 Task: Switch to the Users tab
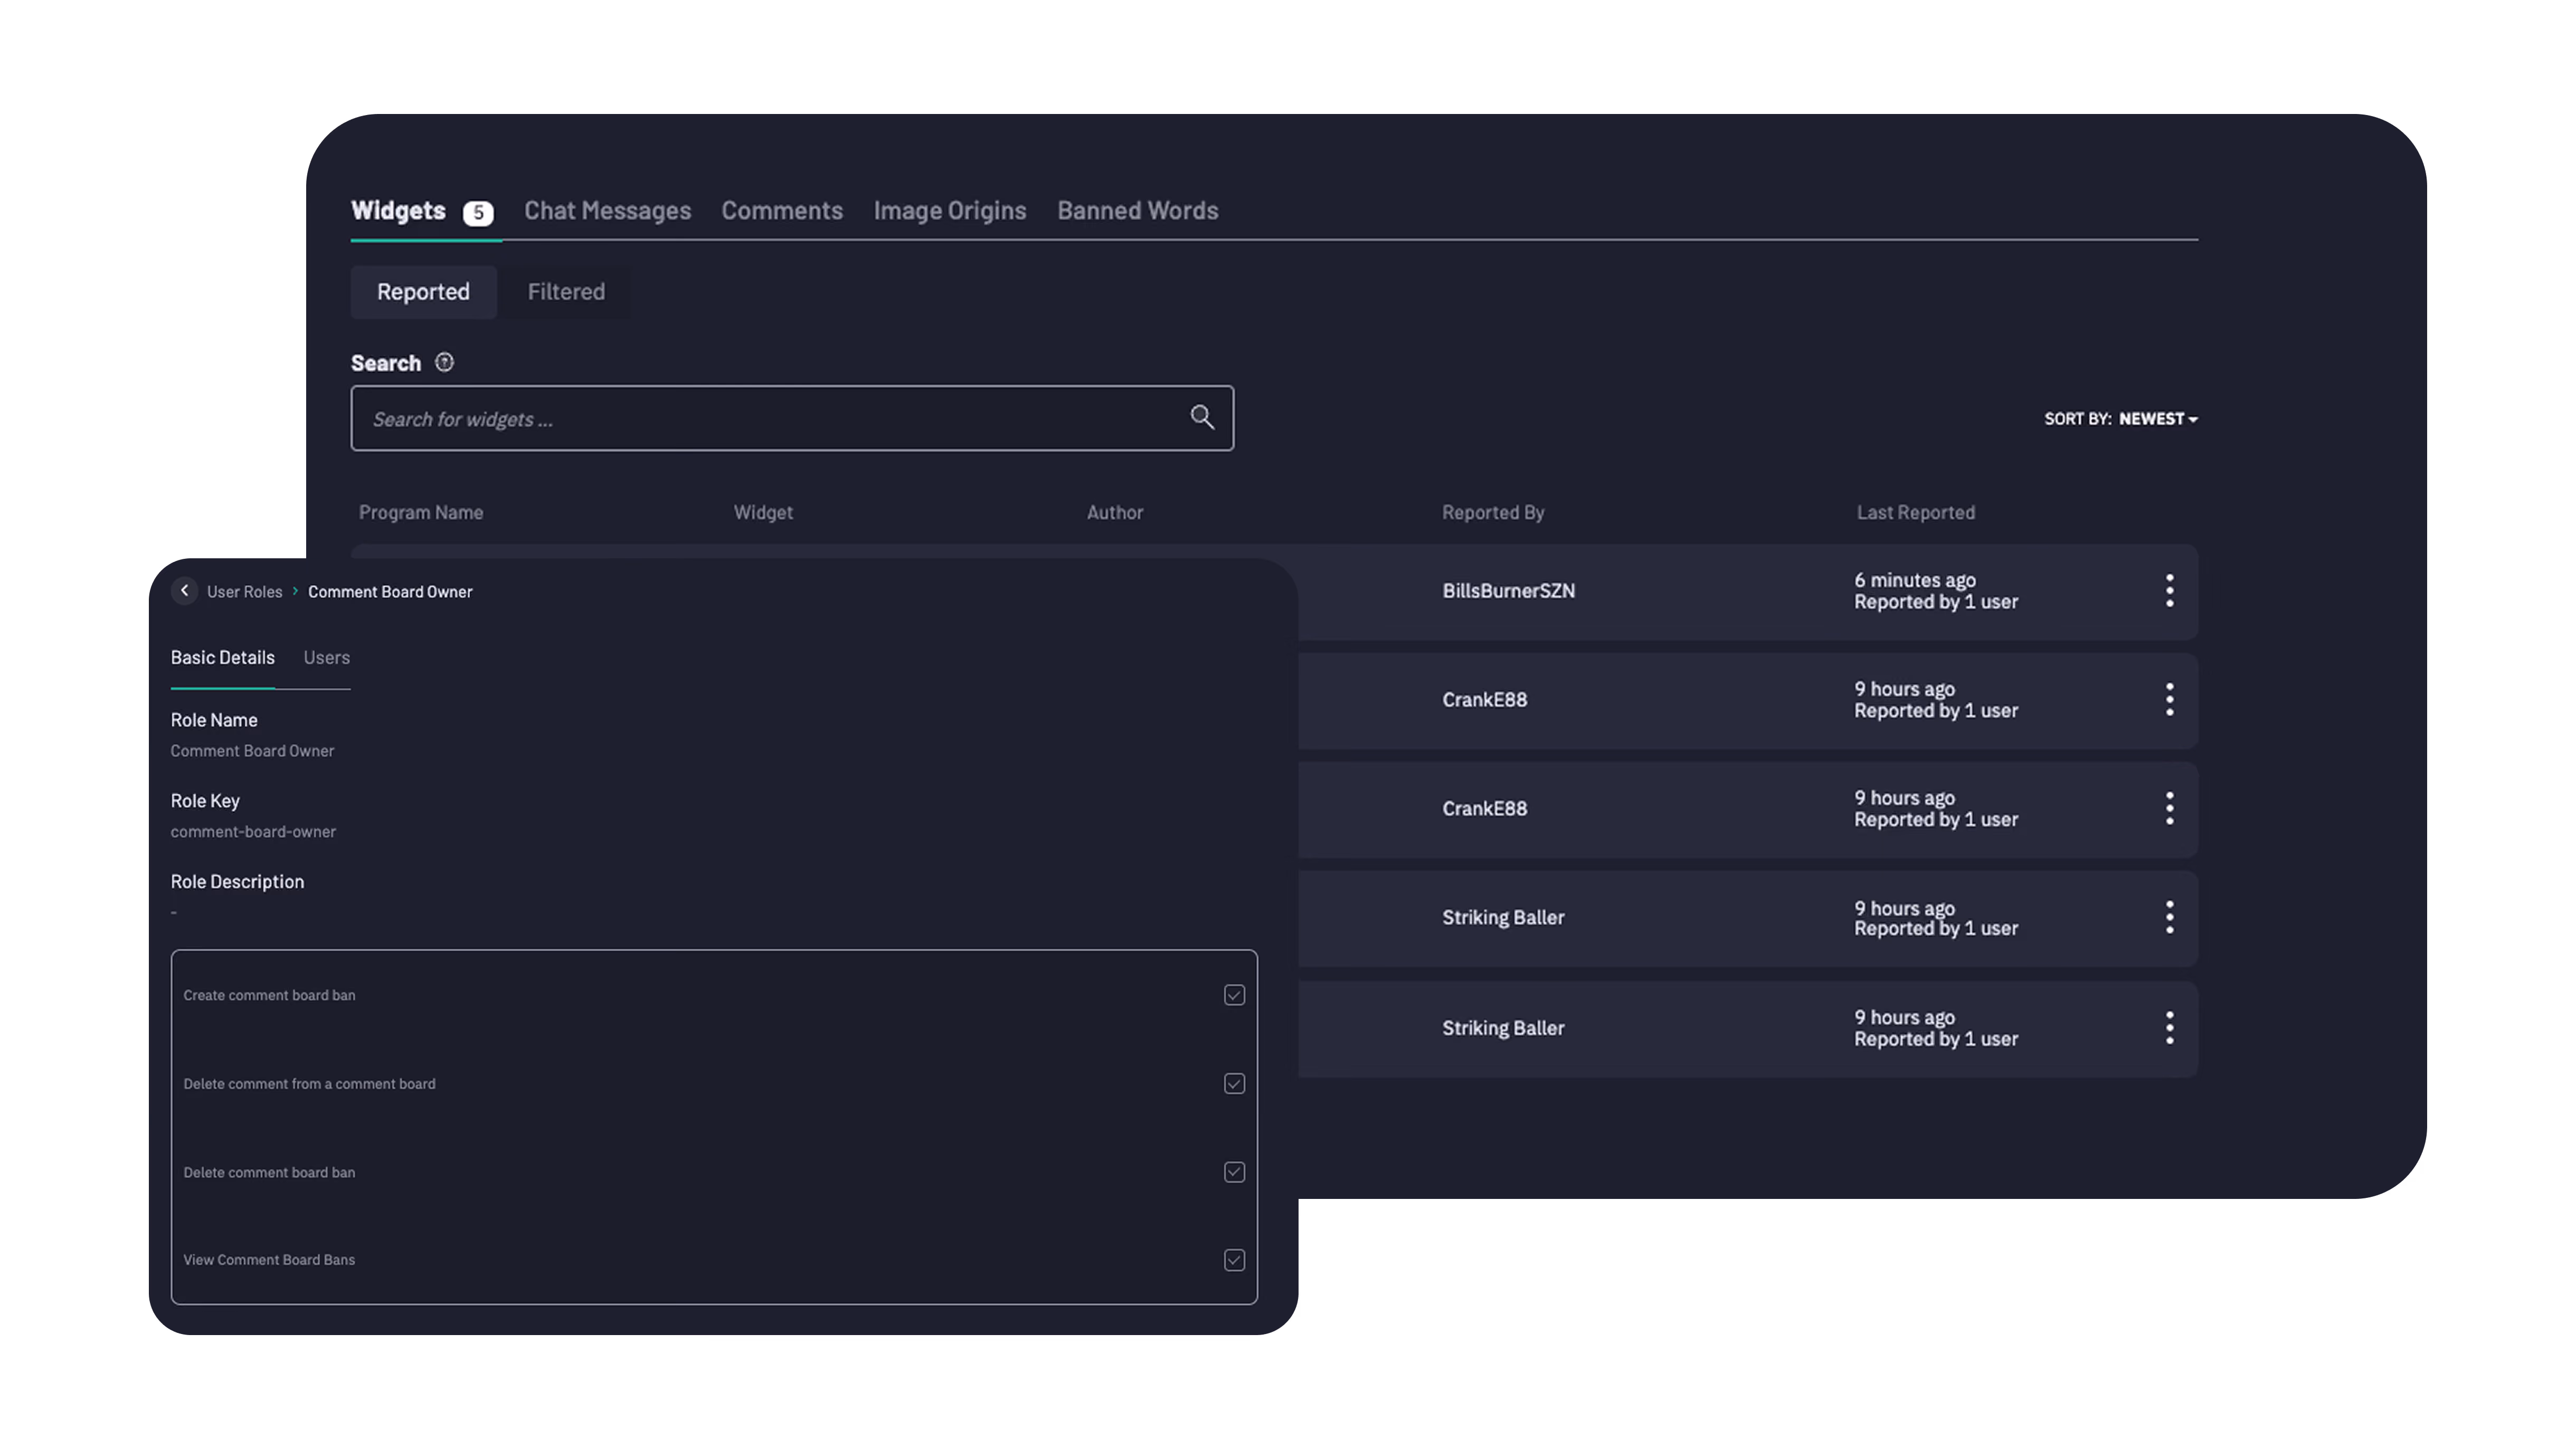click(x=327, y=658)
